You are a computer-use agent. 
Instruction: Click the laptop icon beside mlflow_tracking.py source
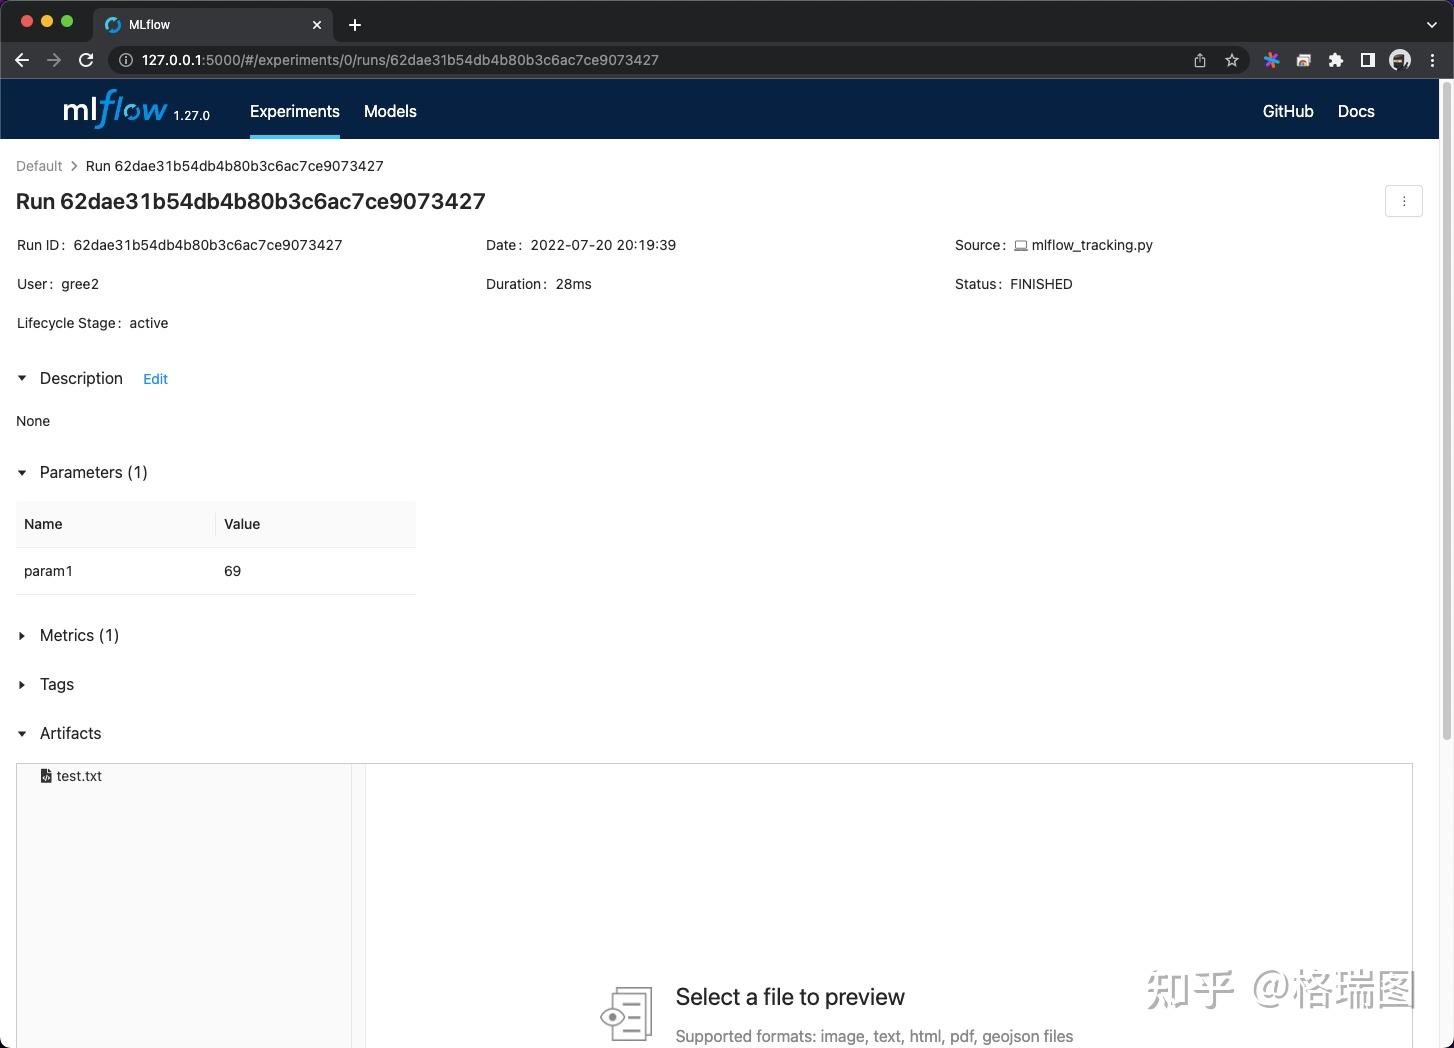pyautogui.click(x=1021, y=244)
